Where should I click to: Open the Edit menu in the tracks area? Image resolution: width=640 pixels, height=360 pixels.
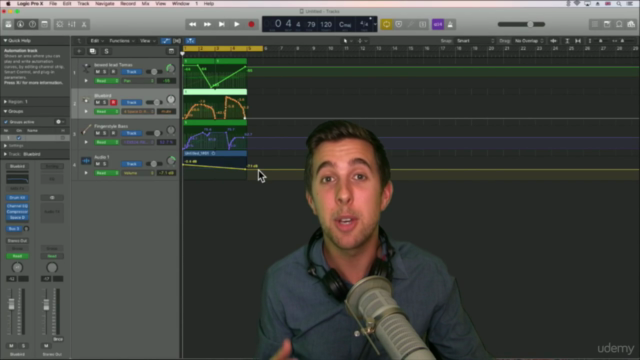(96, 41)
